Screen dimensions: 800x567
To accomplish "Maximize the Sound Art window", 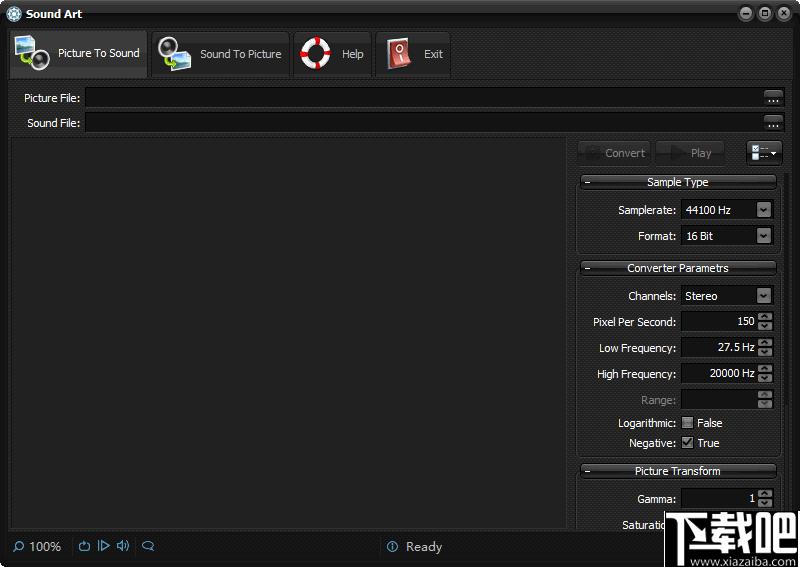I will coord(765,14).
